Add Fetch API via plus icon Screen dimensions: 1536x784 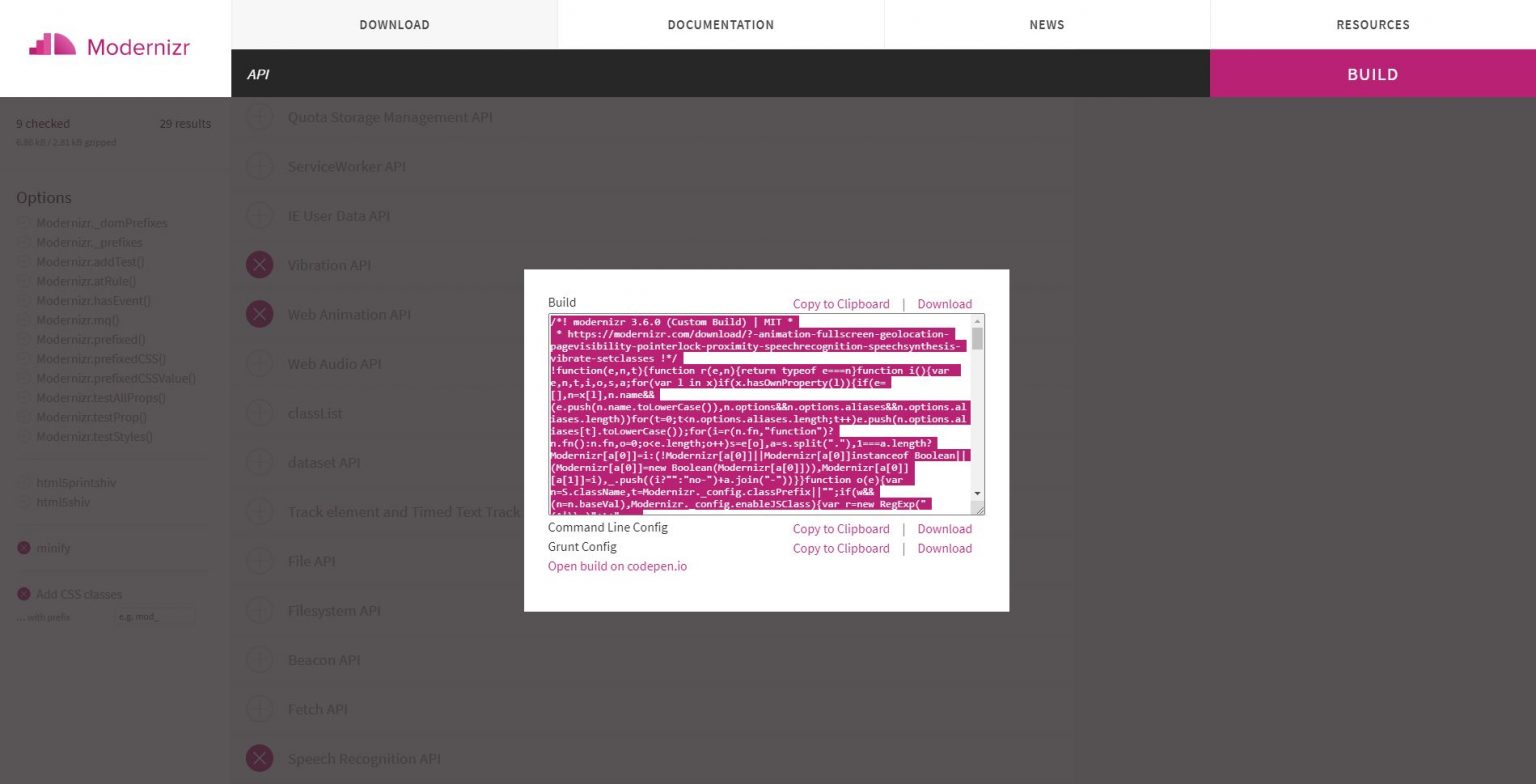pos(259,708)
